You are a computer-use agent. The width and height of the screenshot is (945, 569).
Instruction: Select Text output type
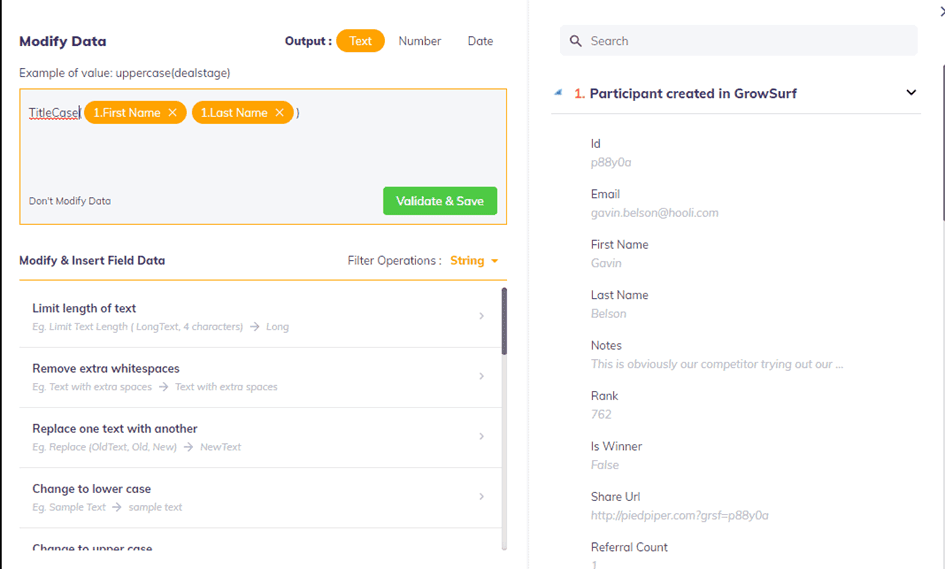[360, 41]
